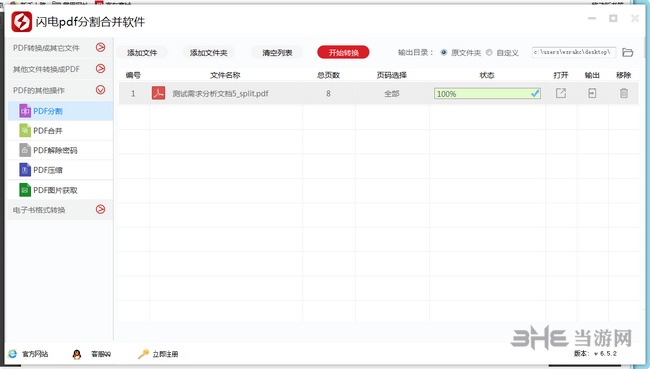The width and height of the screenshot is (650, 369).
Task: Click the key icon for registration
Action: click(x=143, y=354)
